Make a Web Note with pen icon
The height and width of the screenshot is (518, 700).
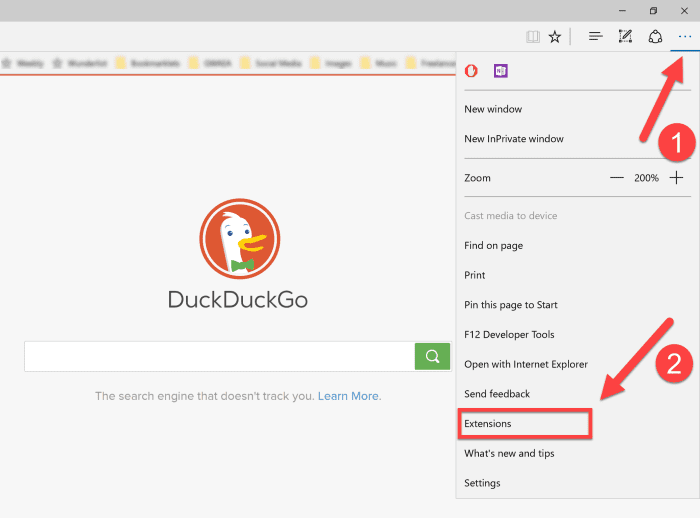click(625, 37)
